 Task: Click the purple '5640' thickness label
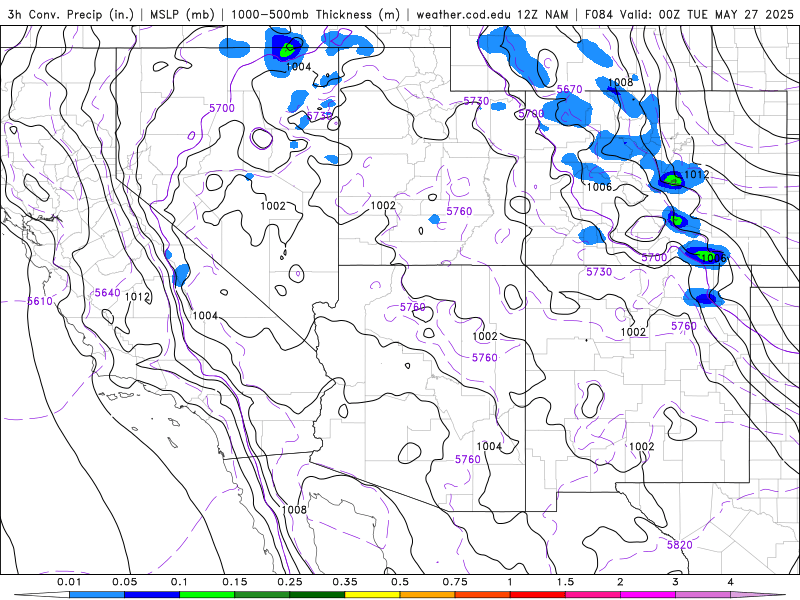[108, 292]
